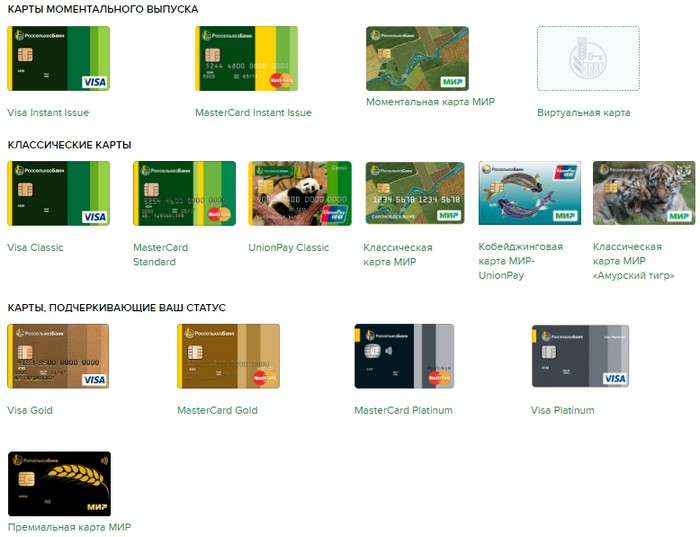Click the Visa Instant Issue link
The height and width of the screenshot is (537, 700).
tap(48, 112)
